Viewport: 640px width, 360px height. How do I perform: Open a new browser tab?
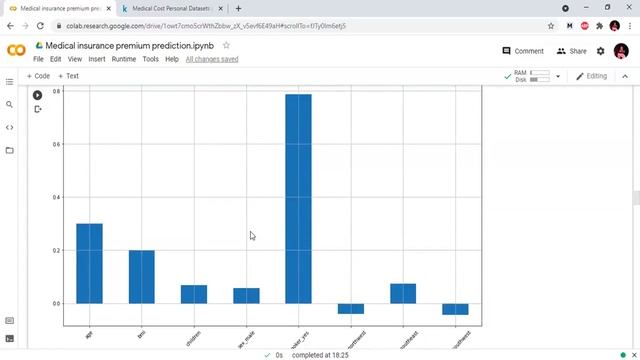238,8
